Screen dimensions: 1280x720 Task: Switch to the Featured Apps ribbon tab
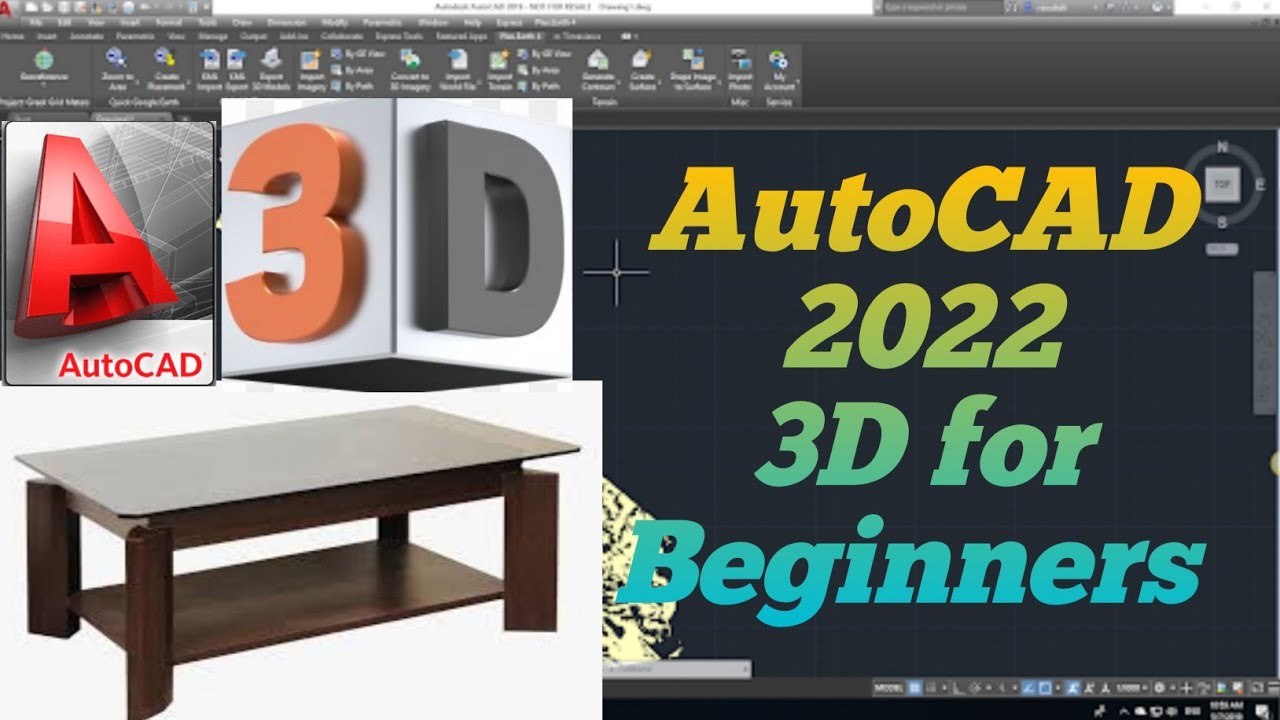tap(460, 35)
